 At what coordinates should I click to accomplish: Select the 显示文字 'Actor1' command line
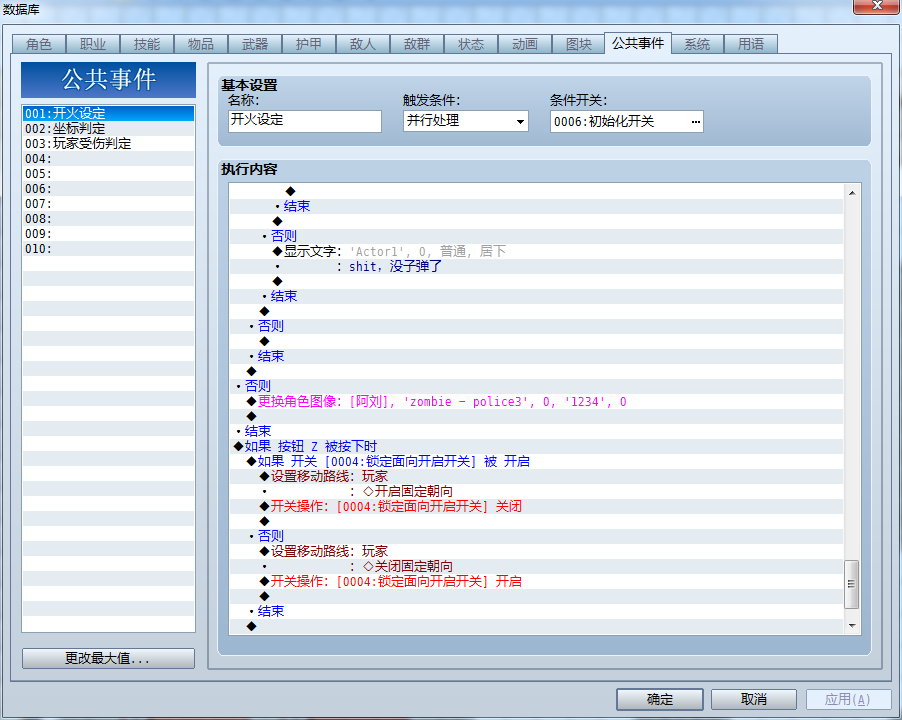pos(536,251)
